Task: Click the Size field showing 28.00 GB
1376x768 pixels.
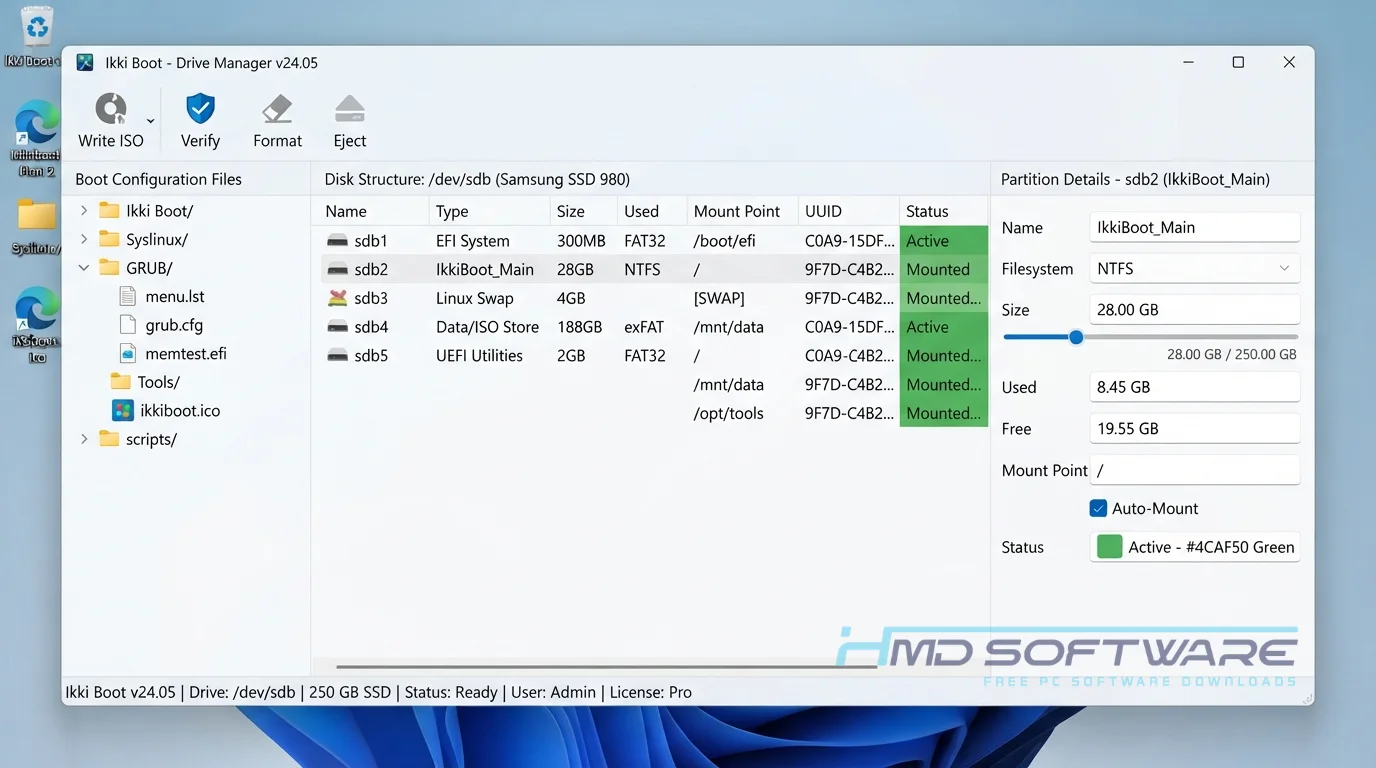Action: [x=1195, y=310]
